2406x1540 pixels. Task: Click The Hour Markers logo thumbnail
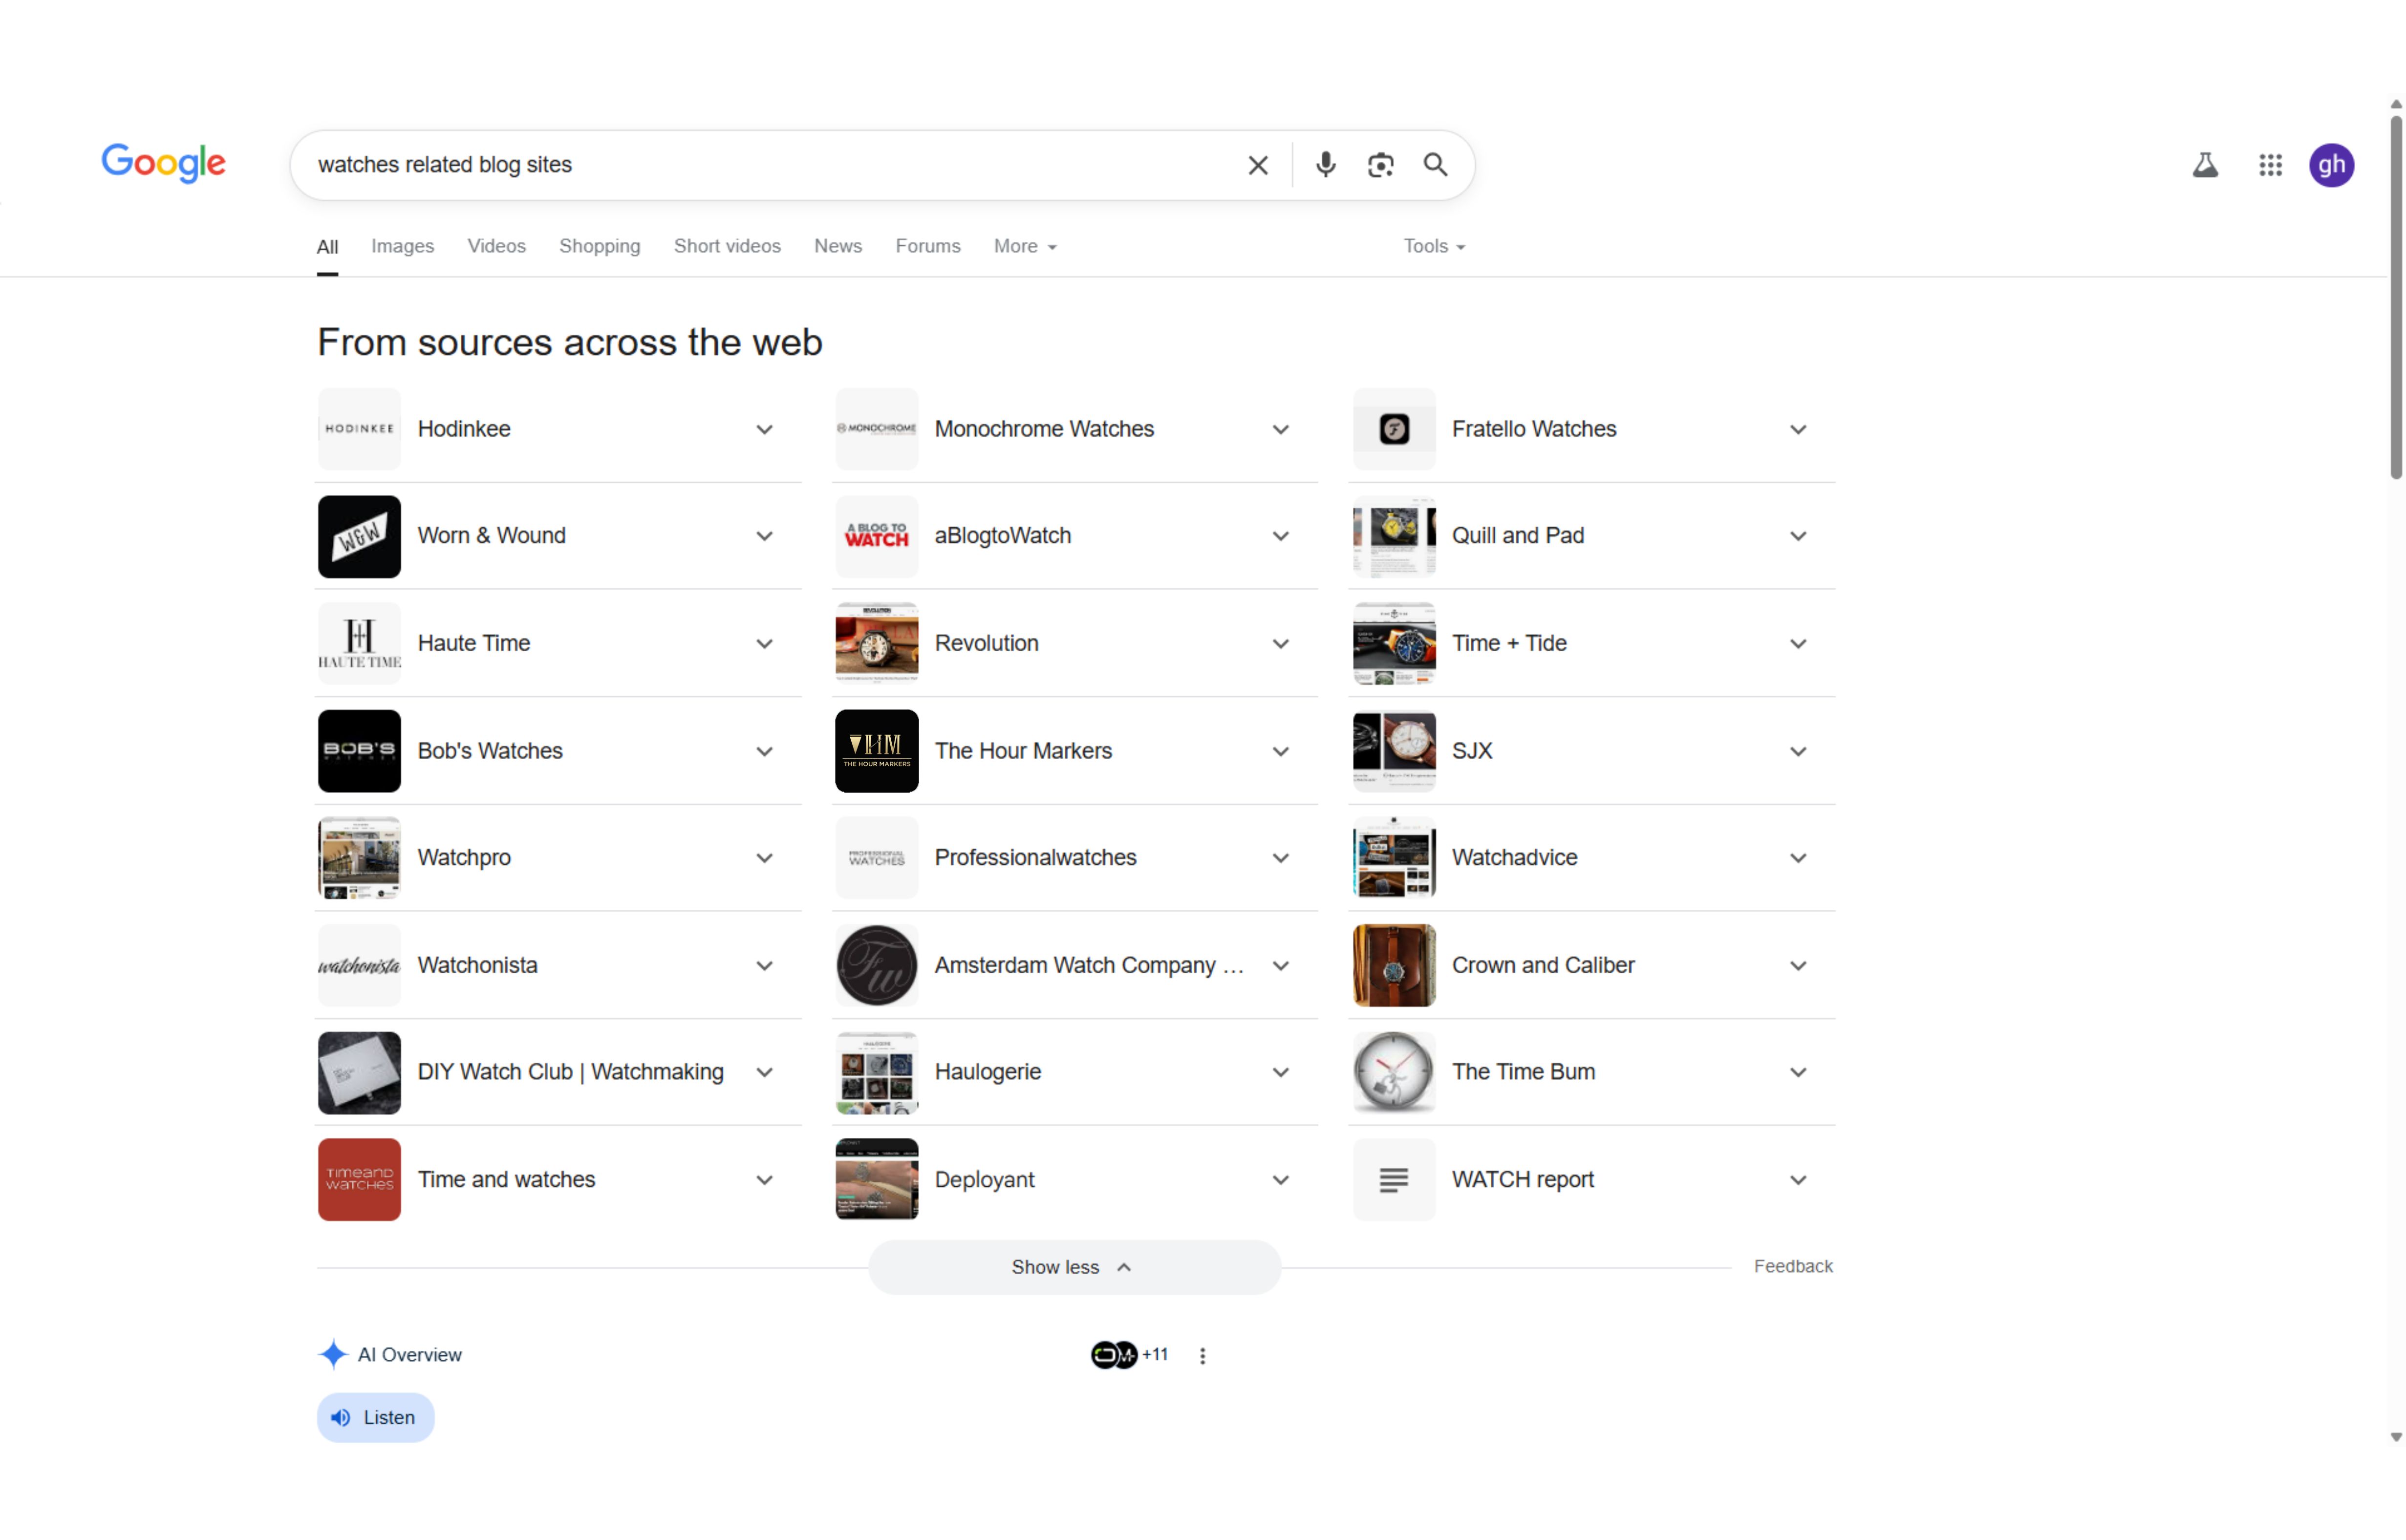point(876,751)
